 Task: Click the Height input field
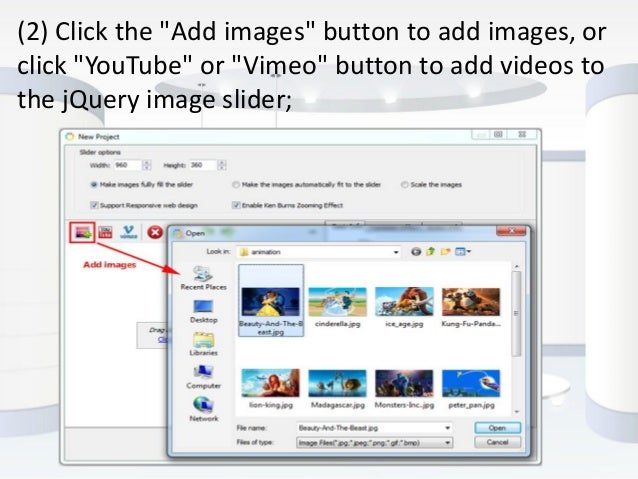point(203,165)
